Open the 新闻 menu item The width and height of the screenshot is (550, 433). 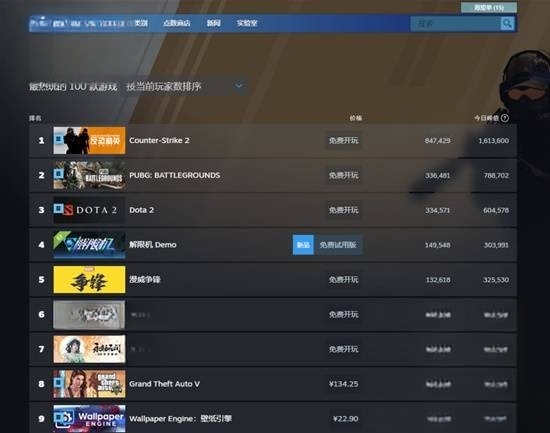[213, 23]
